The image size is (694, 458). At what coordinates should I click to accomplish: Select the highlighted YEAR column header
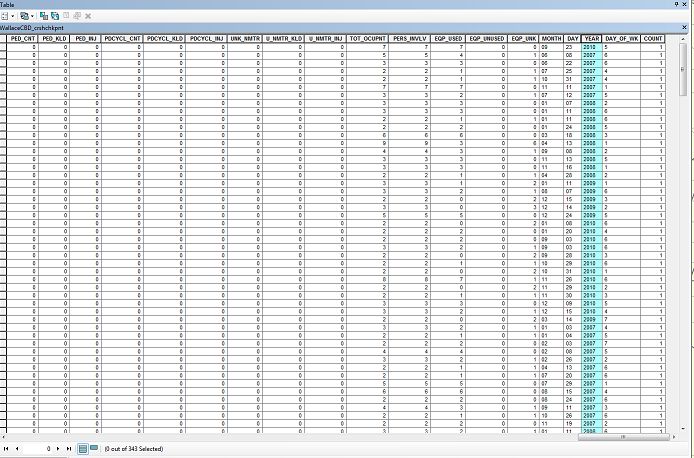click(592, 39)
